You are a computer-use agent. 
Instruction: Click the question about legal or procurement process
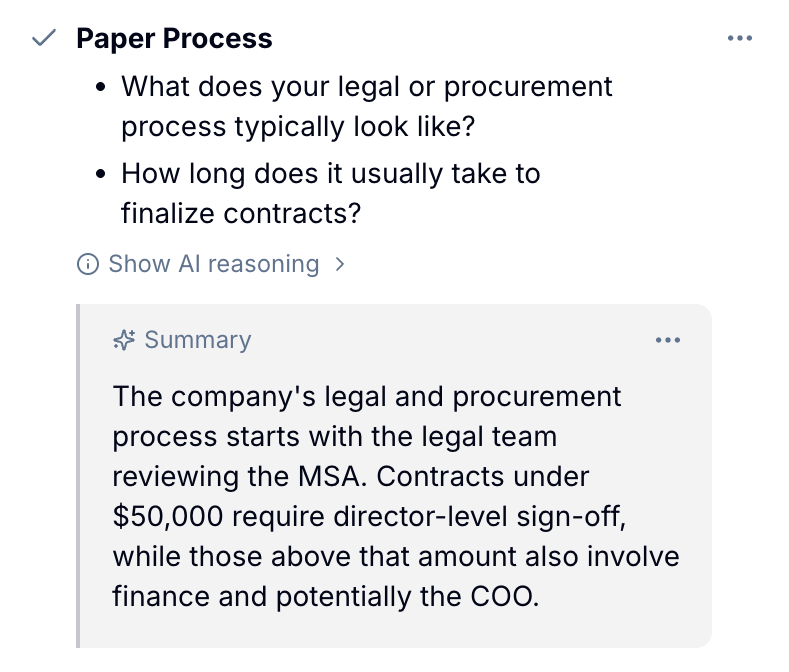click(x=367, y=106)
